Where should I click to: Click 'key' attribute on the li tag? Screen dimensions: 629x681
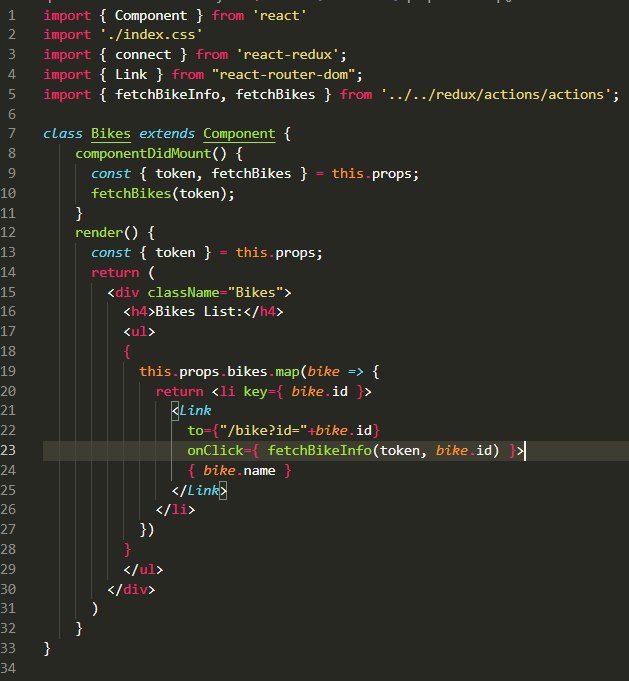255,391
